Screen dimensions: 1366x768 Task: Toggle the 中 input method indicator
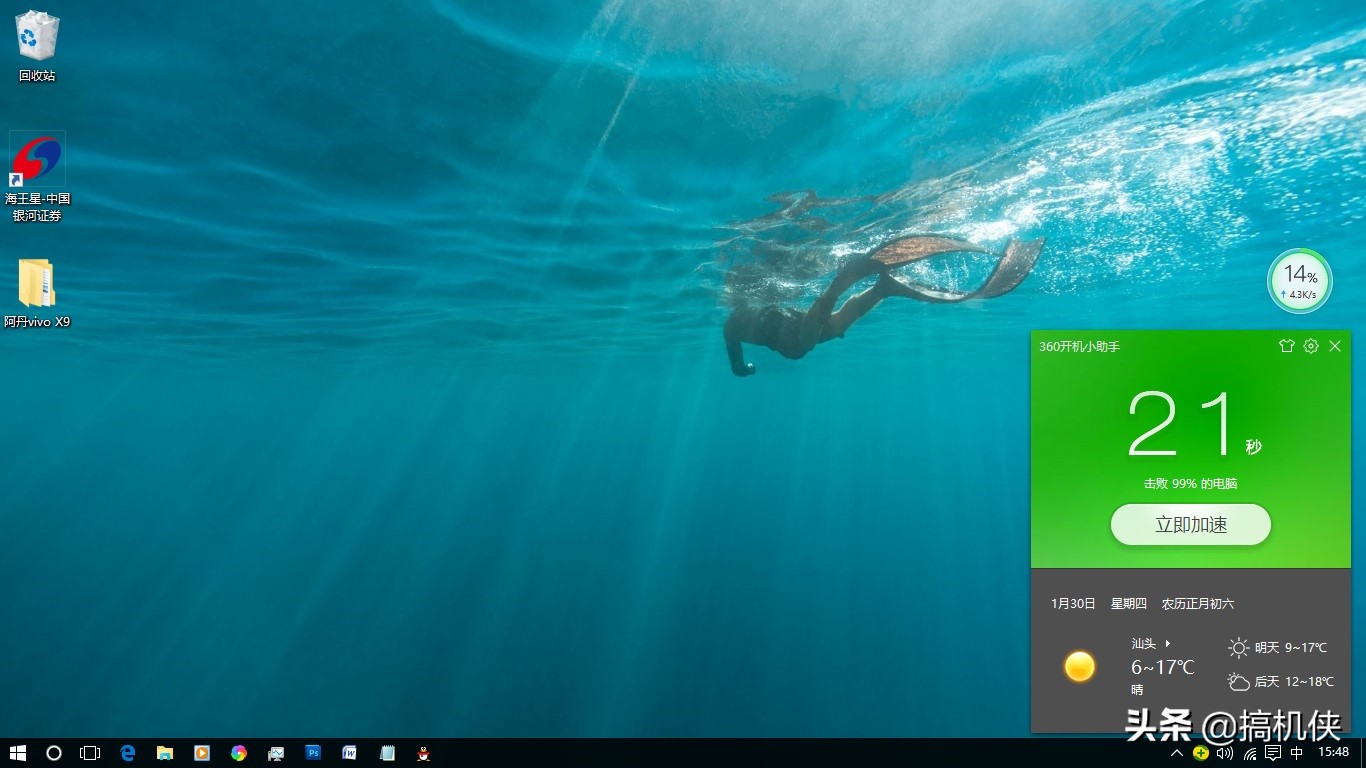tap(1297, 753)
